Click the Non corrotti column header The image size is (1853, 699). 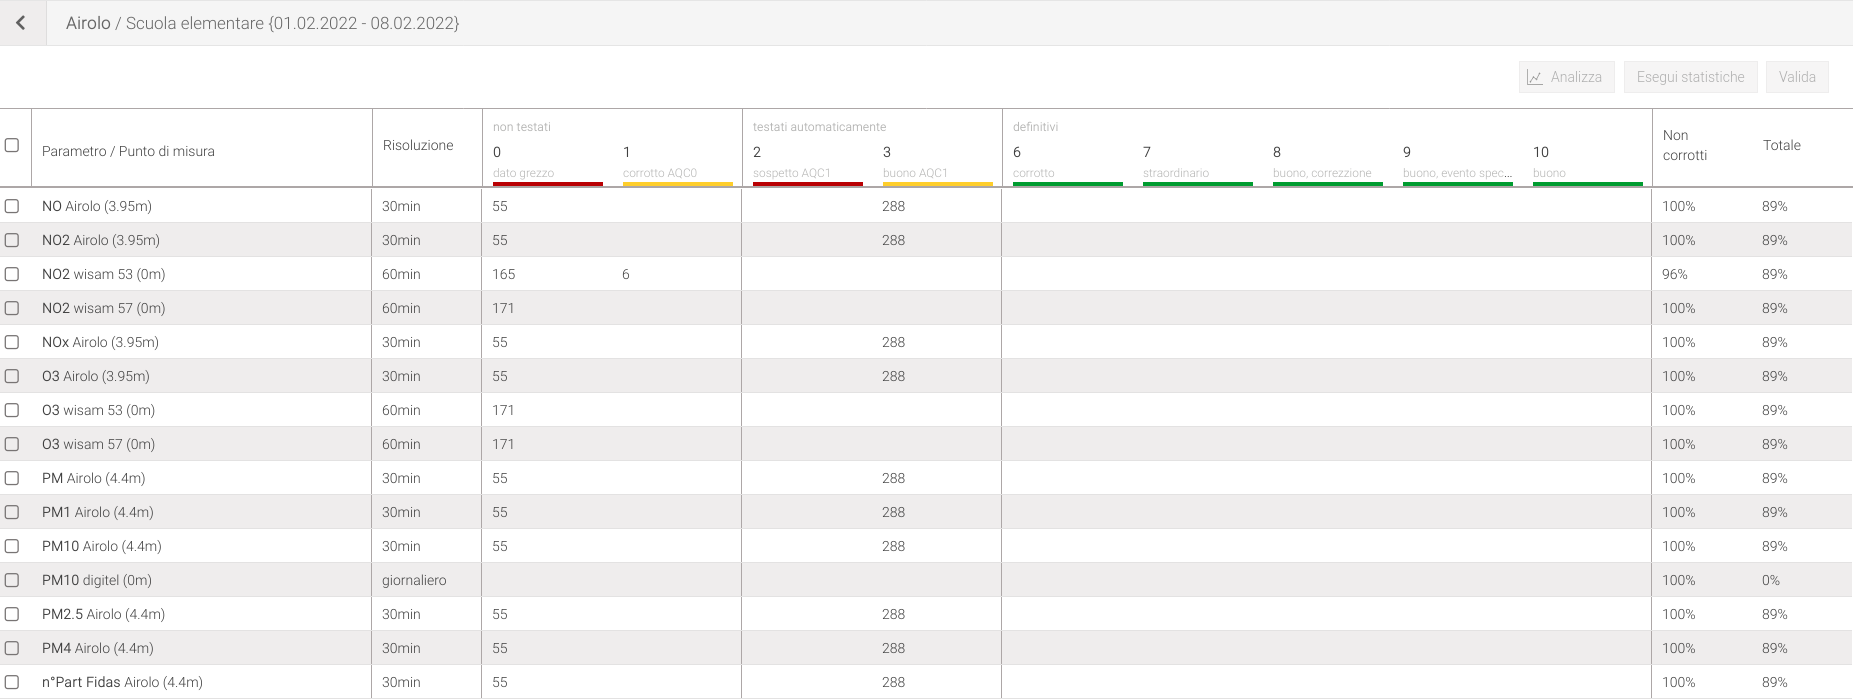(1685, 145)
